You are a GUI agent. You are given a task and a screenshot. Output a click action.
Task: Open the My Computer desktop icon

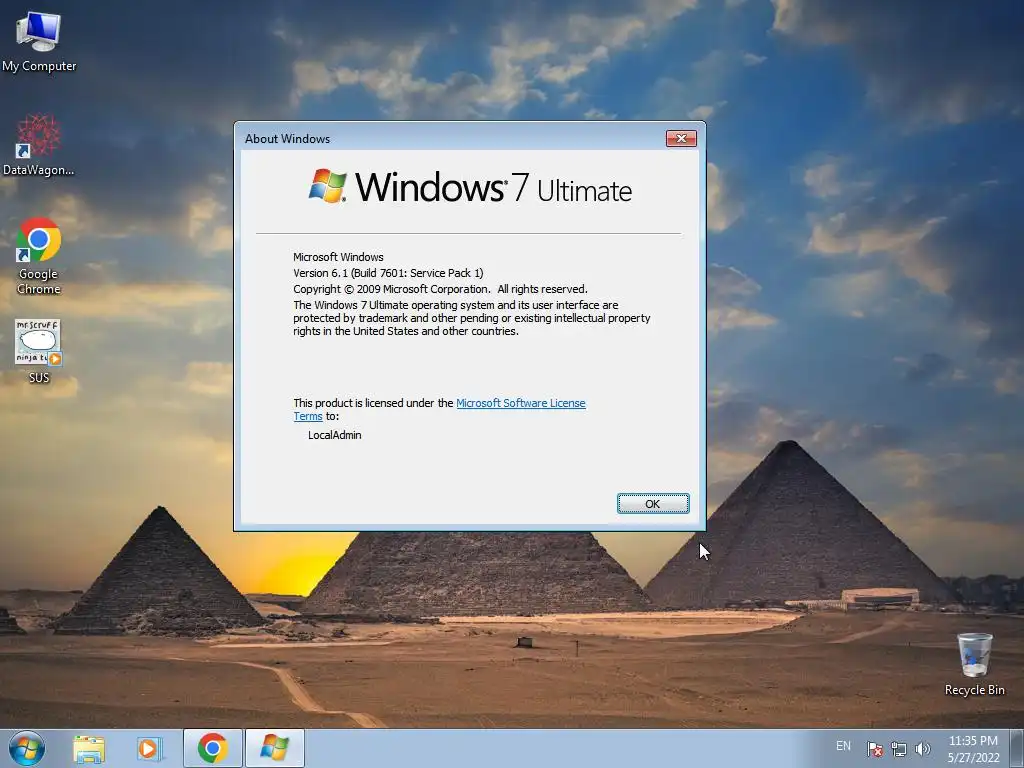tap(39, 41)
